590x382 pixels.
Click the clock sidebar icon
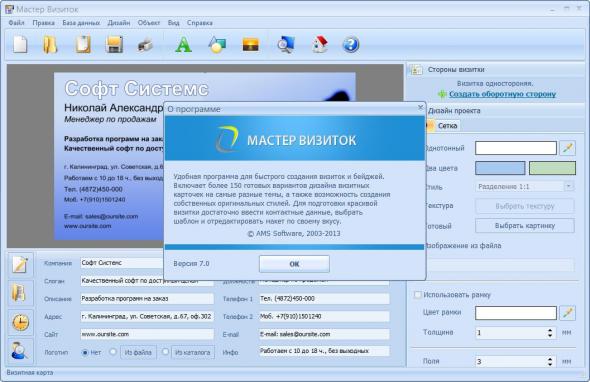pyautogui.click(x=20, y=323)
